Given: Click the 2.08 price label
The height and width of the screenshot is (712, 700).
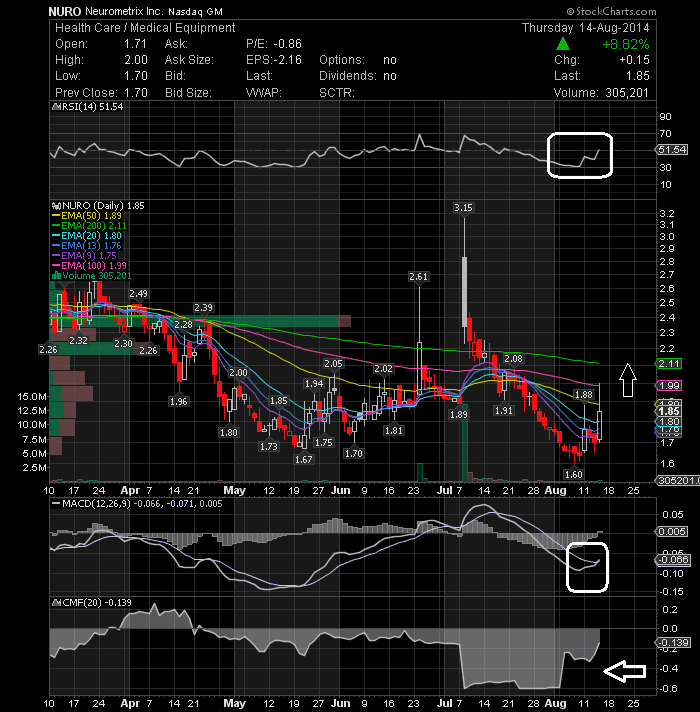Looking at the screenshot, I should [x=513, y=359].
